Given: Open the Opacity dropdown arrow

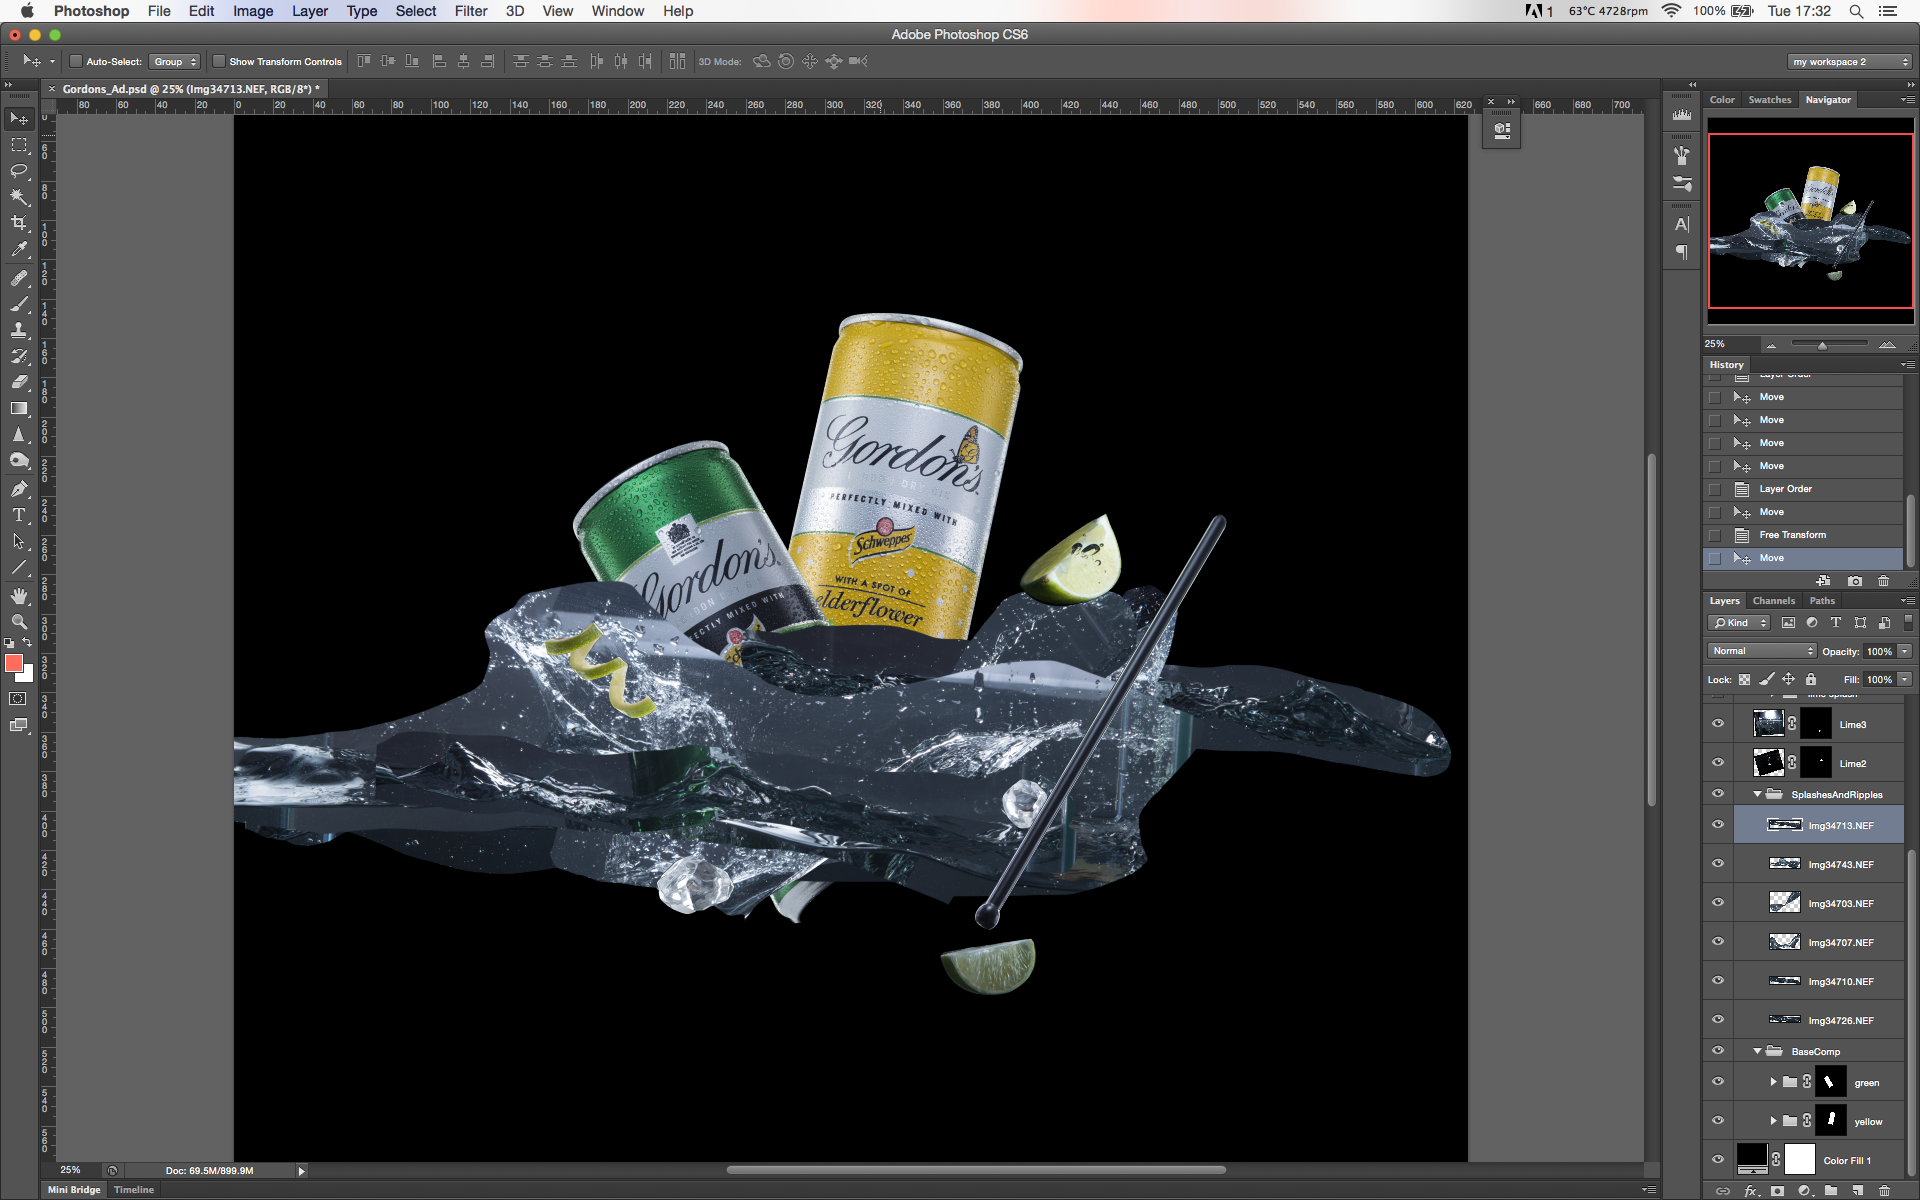Looking at the screenshot, I should [x=1905, y=651].
